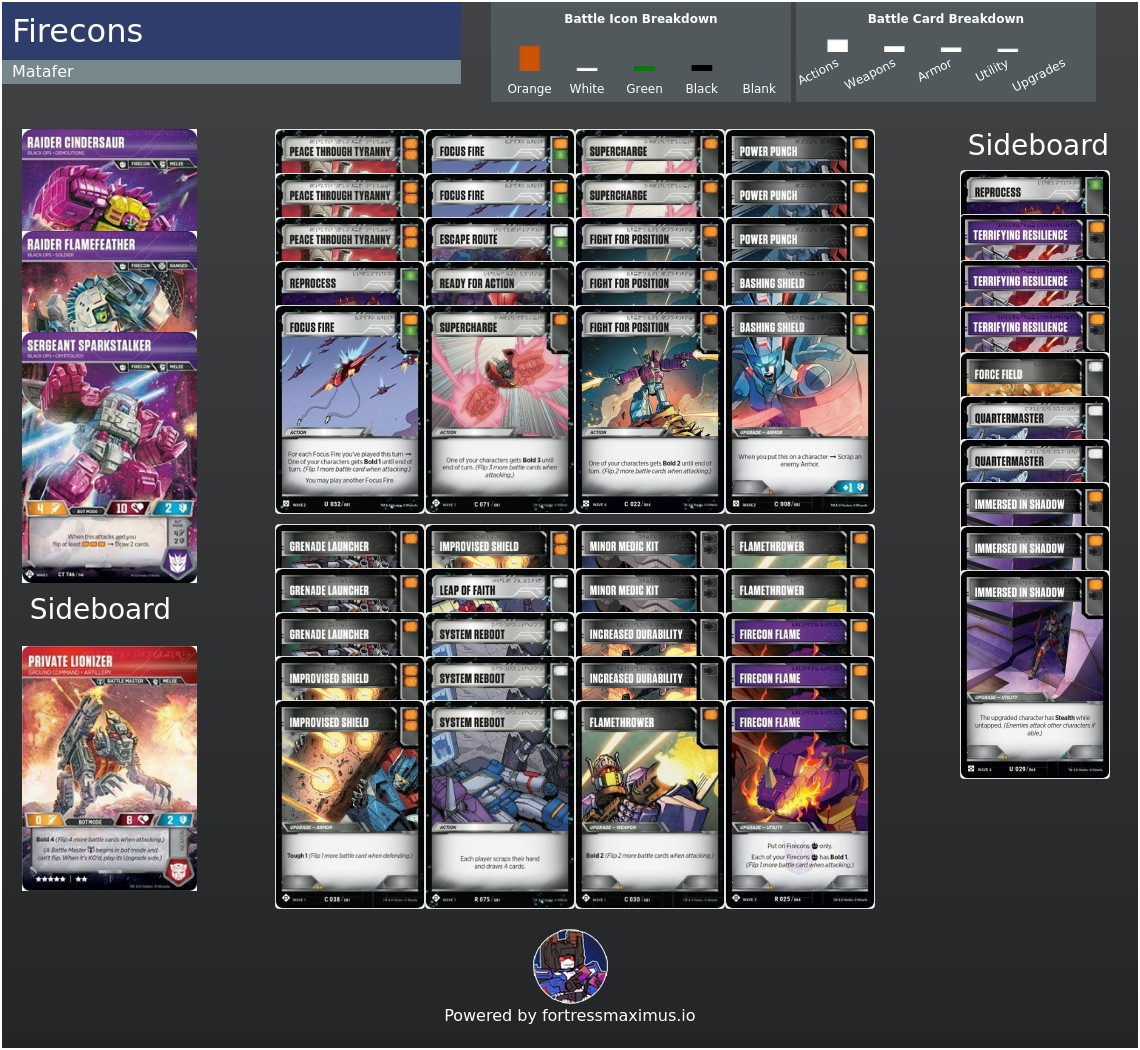Viewport: 1140px width, 1050px height.
Task: Select the orange bar in Battle Icon Breakdown
Action: point(529,59)
